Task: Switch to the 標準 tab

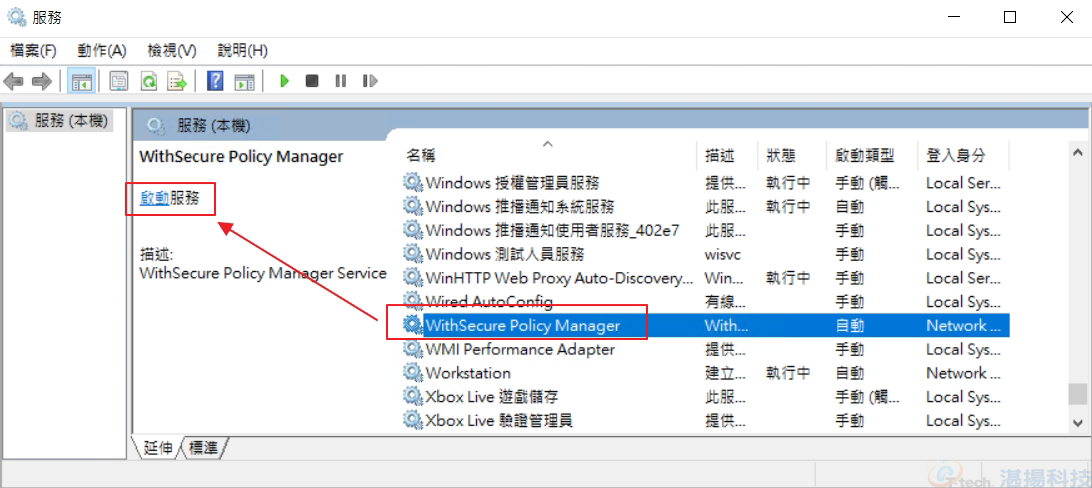Action: [x=203, y=448]
